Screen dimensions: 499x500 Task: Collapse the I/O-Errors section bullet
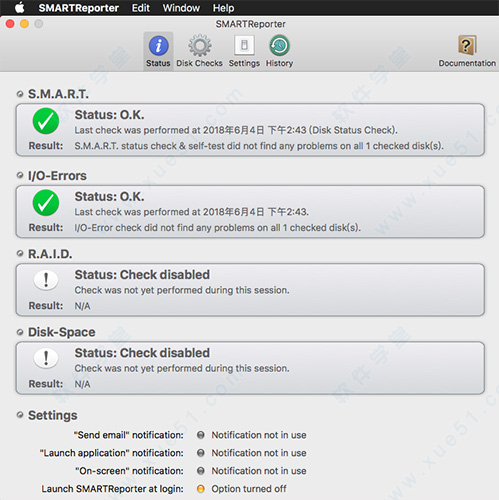[20, 175]
